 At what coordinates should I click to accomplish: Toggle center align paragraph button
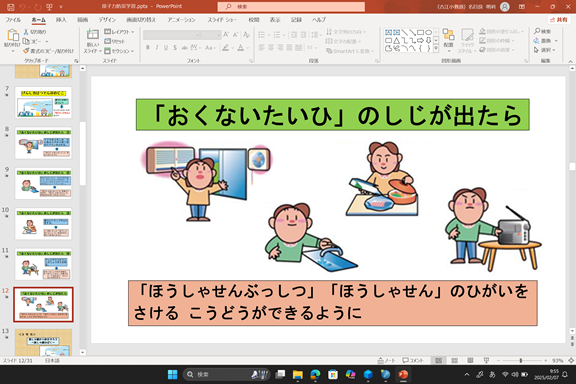point(271,47)
